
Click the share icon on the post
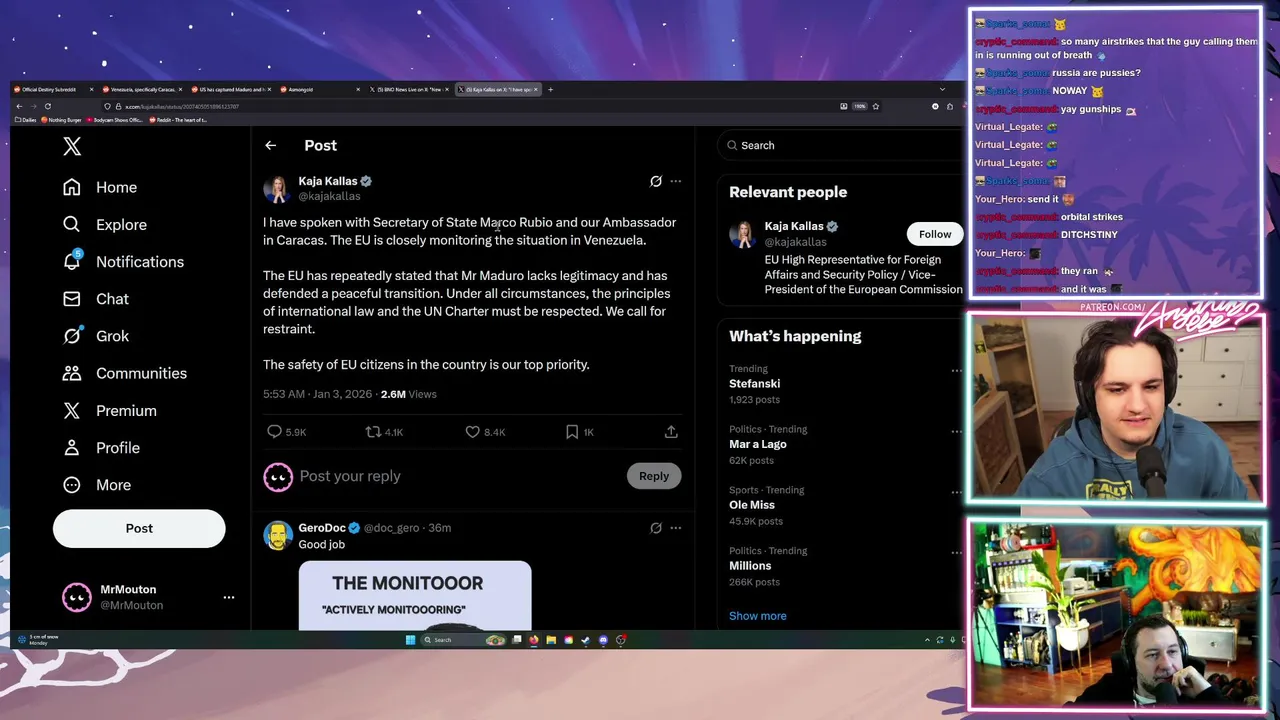(671, 432)
